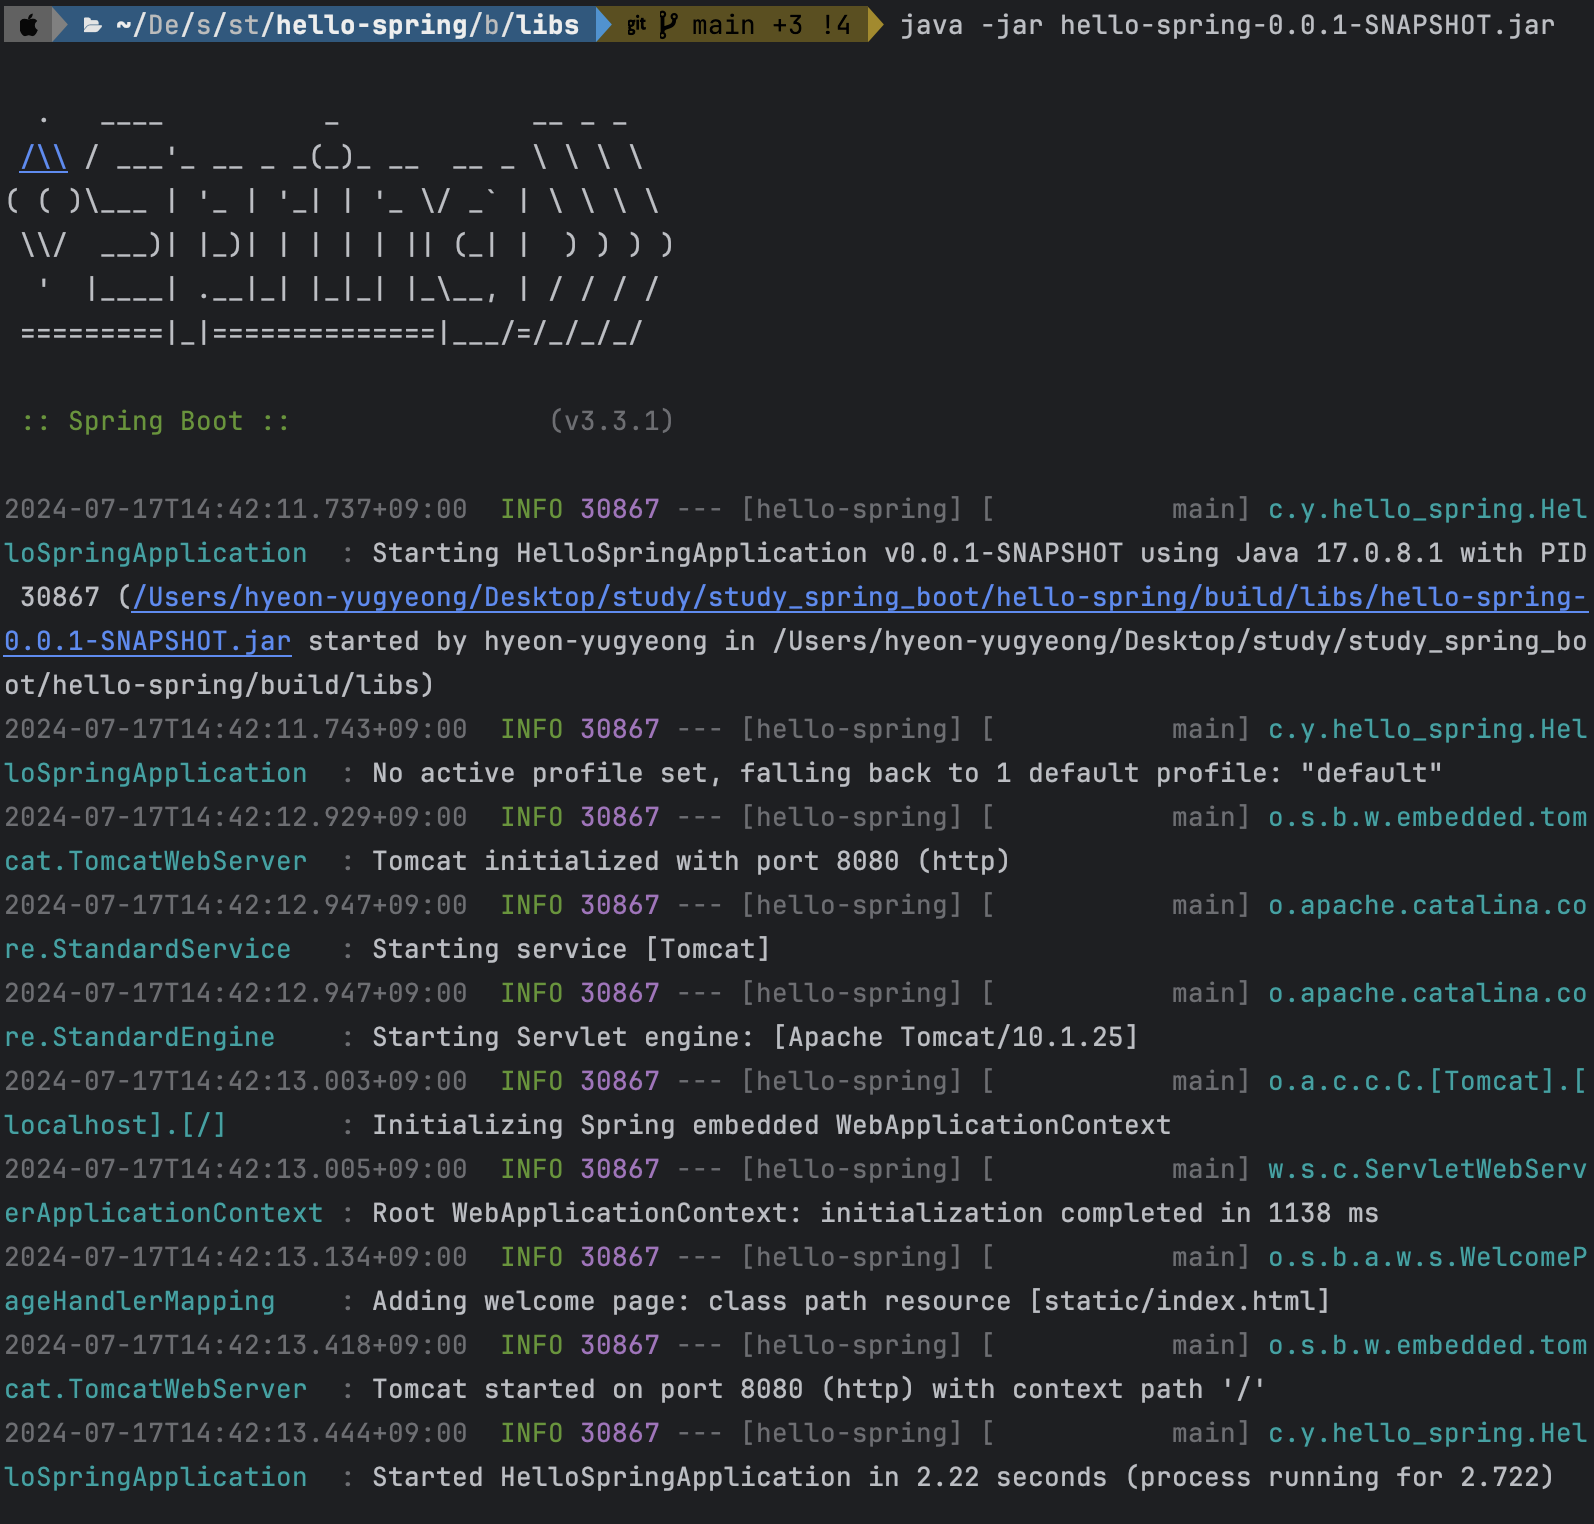This screenshot has width=1594, height=1524.
Task: Click logger name 're.StandardEngine'
Action: pos(140,1037)
